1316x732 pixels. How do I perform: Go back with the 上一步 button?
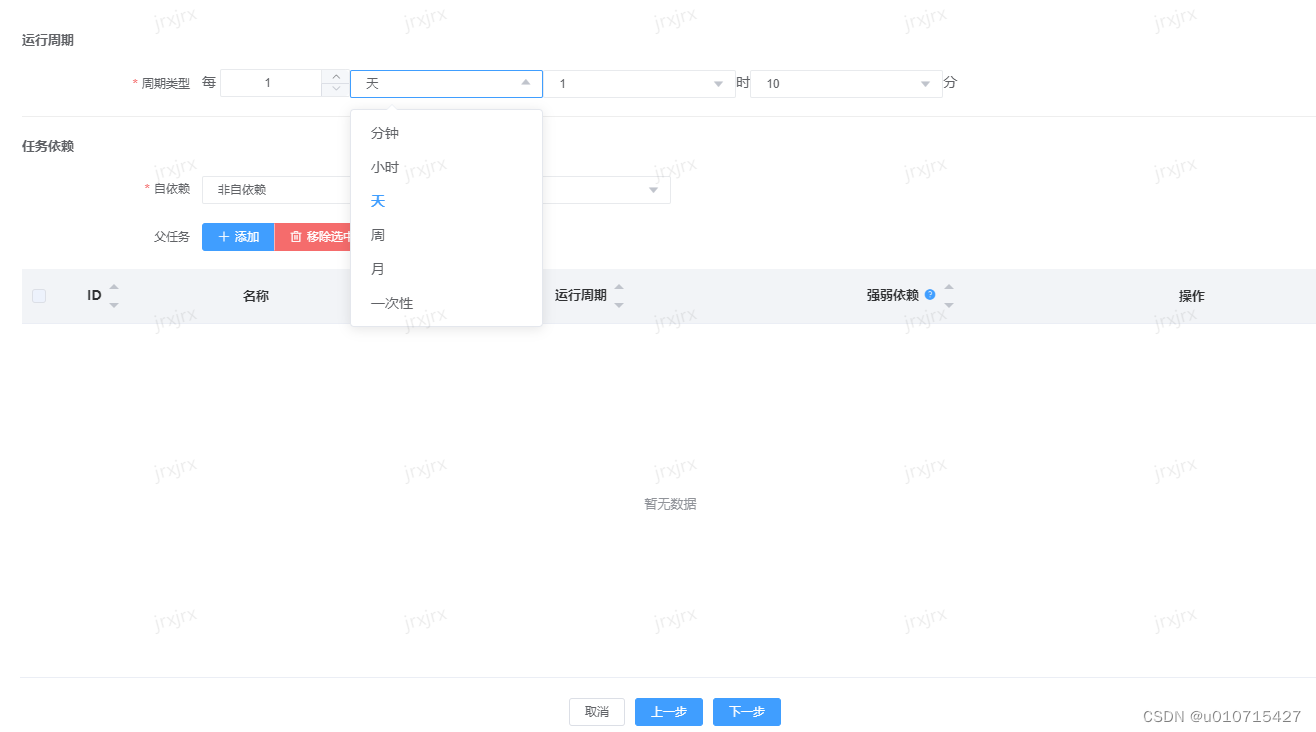pyautogui.click(x=669, y=712)
